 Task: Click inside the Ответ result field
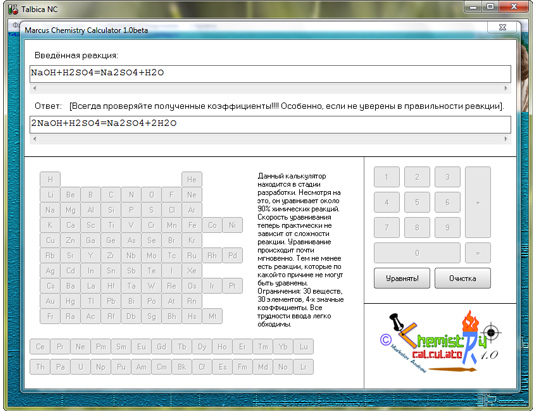tap(270, 124)
